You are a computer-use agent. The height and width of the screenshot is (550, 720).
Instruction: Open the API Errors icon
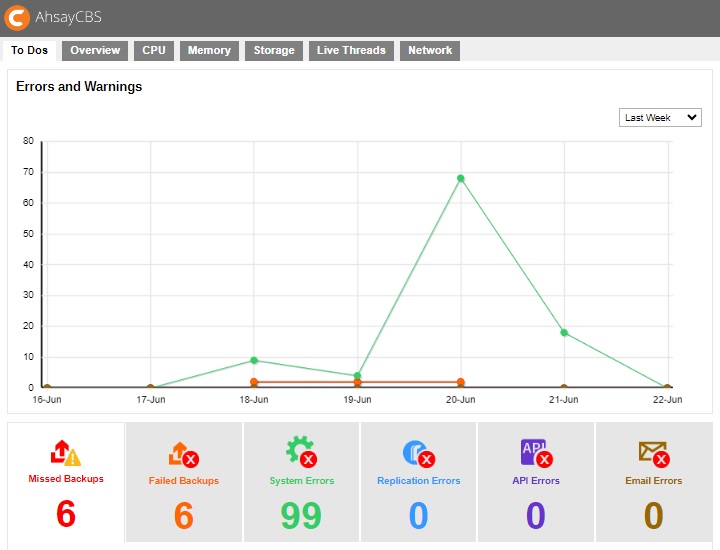[536, 453]
